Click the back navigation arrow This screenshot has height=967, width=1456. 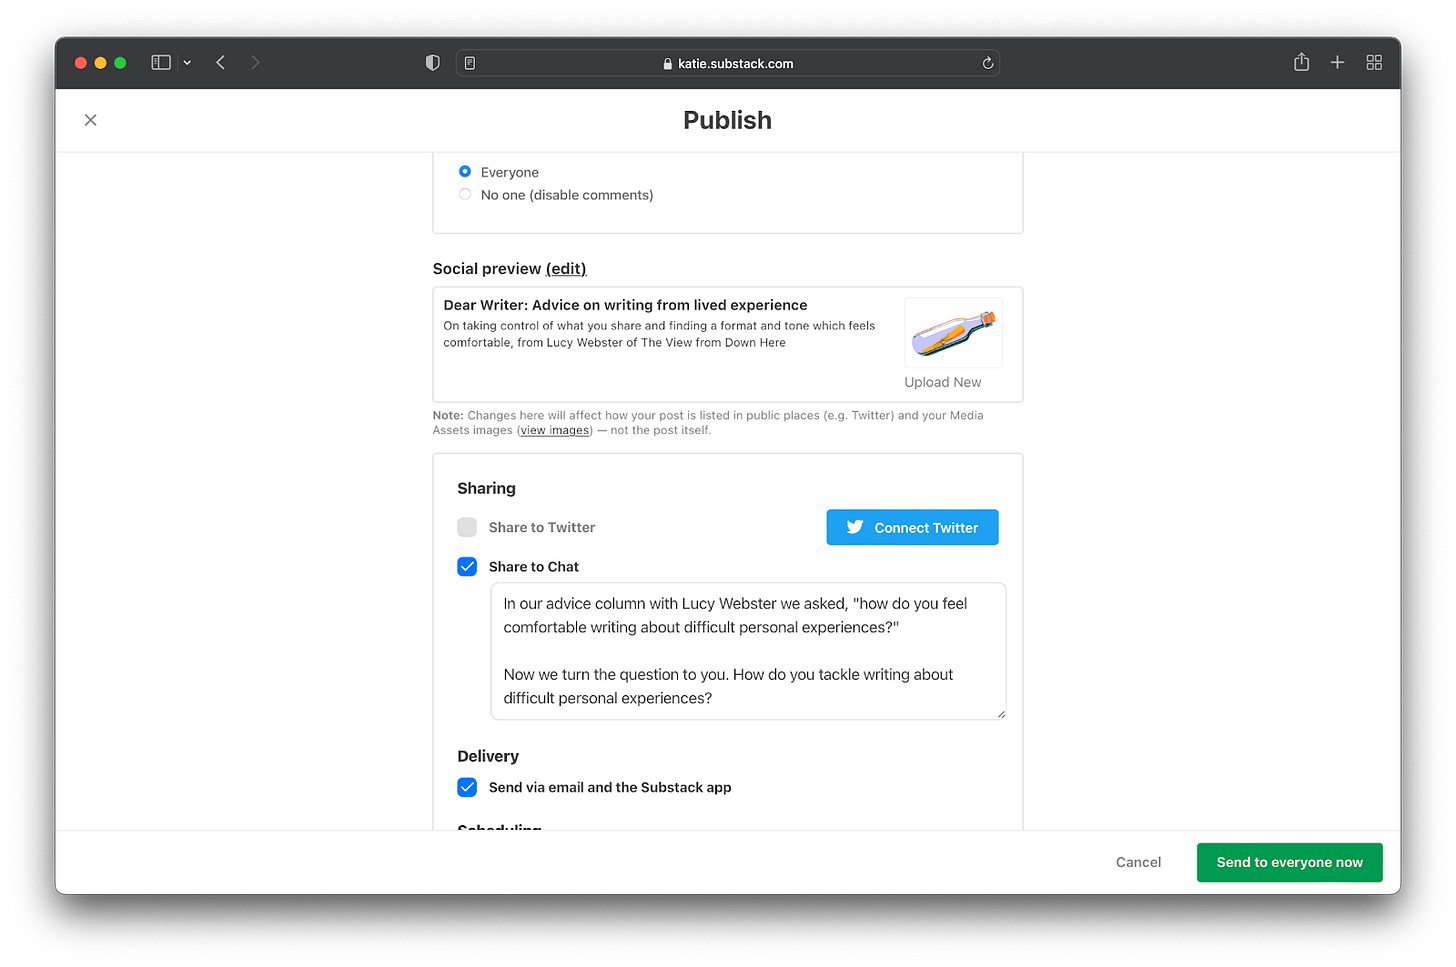(220, 62)
